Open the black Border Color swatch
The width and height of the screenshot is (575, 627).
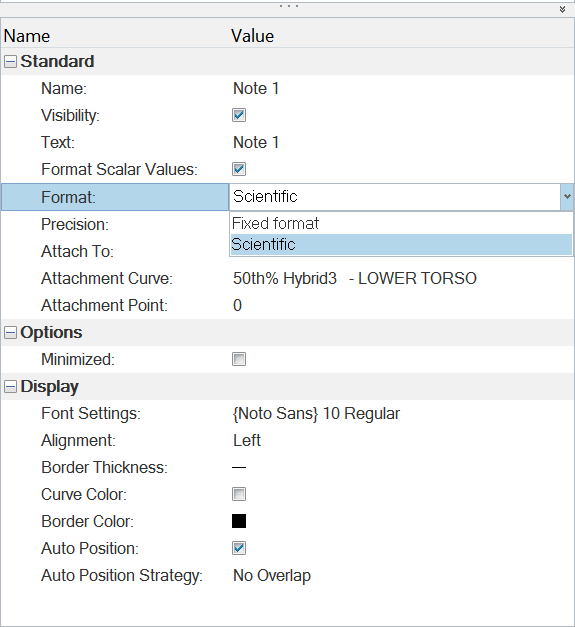tap(239, 521)
